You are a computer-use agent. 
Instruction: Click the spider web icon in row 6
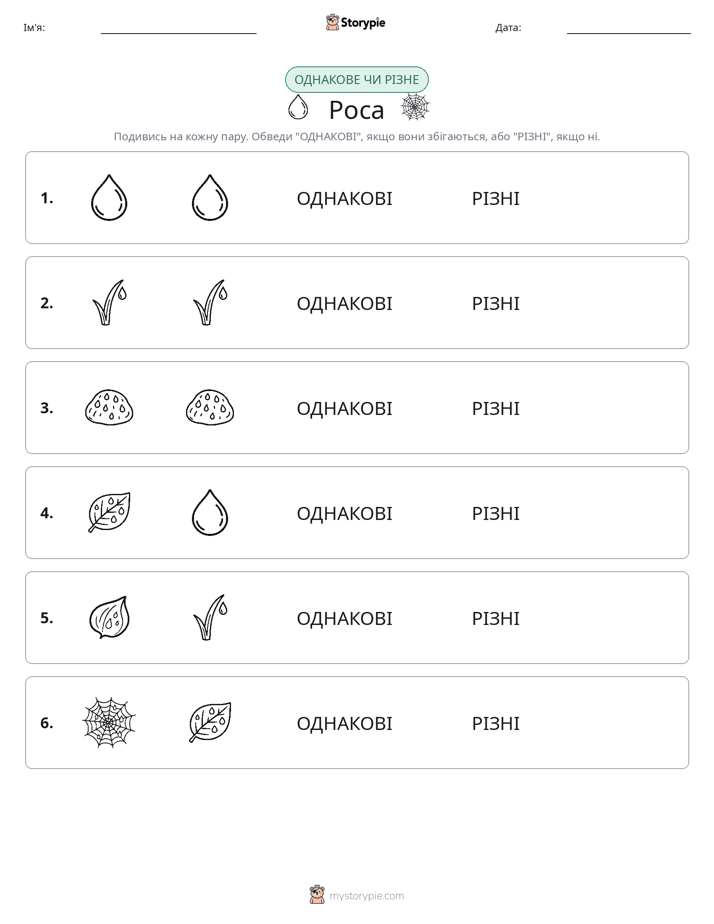109,722
